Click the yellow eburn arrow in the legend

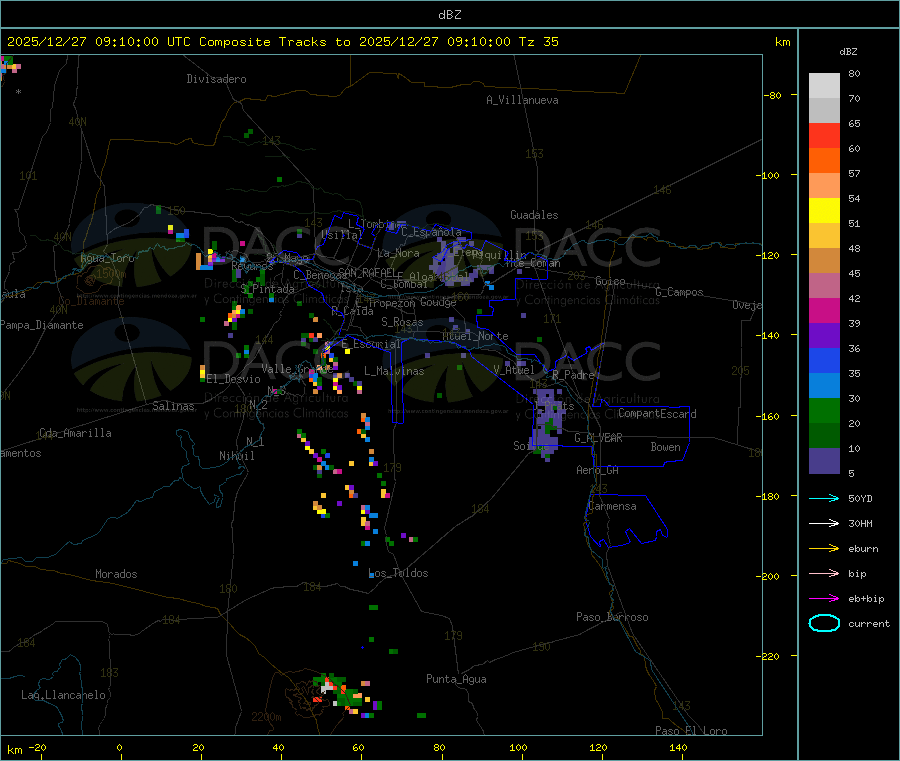[x=824, y=549]
